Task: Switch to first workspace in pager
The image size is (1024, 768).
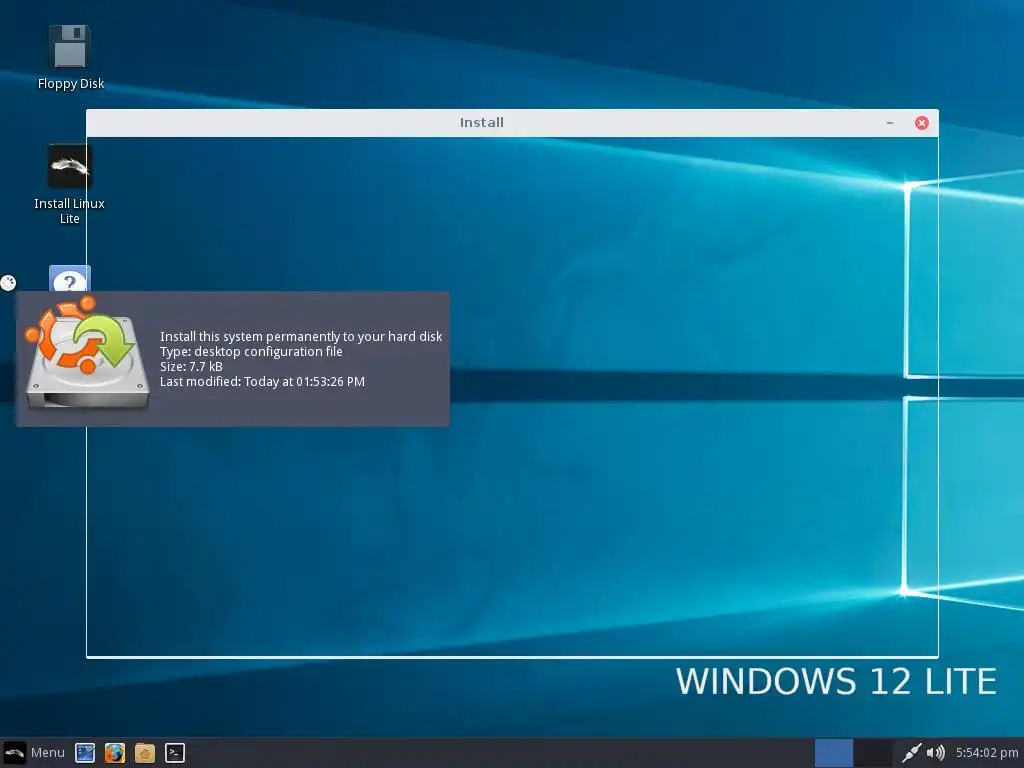Action: click(x=833, y=753)
